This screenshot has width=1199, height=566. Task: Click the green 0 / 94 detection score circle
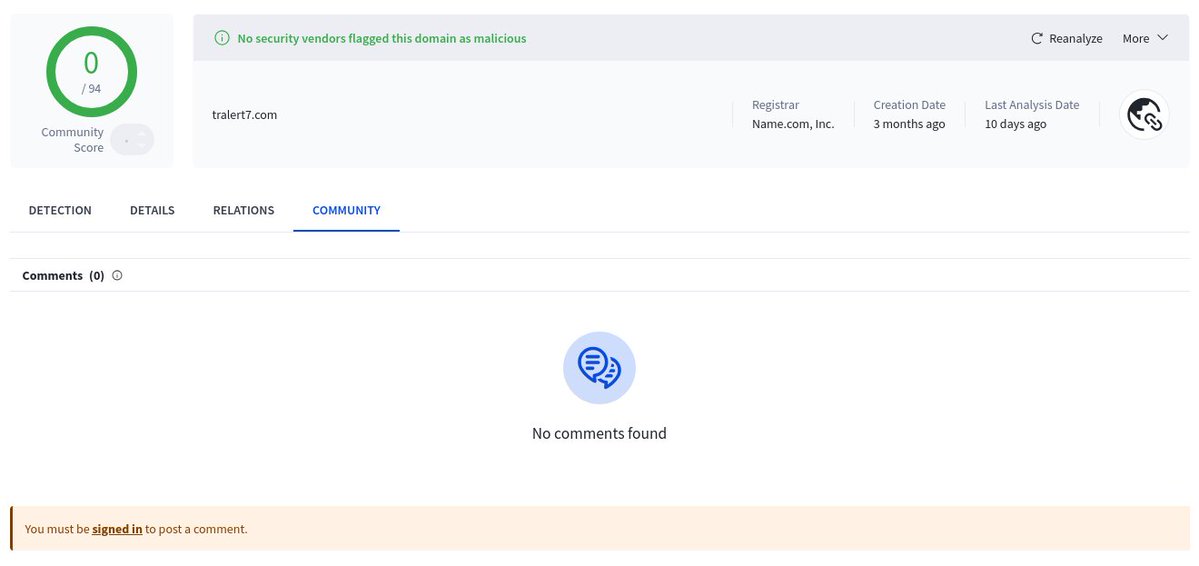92,72
